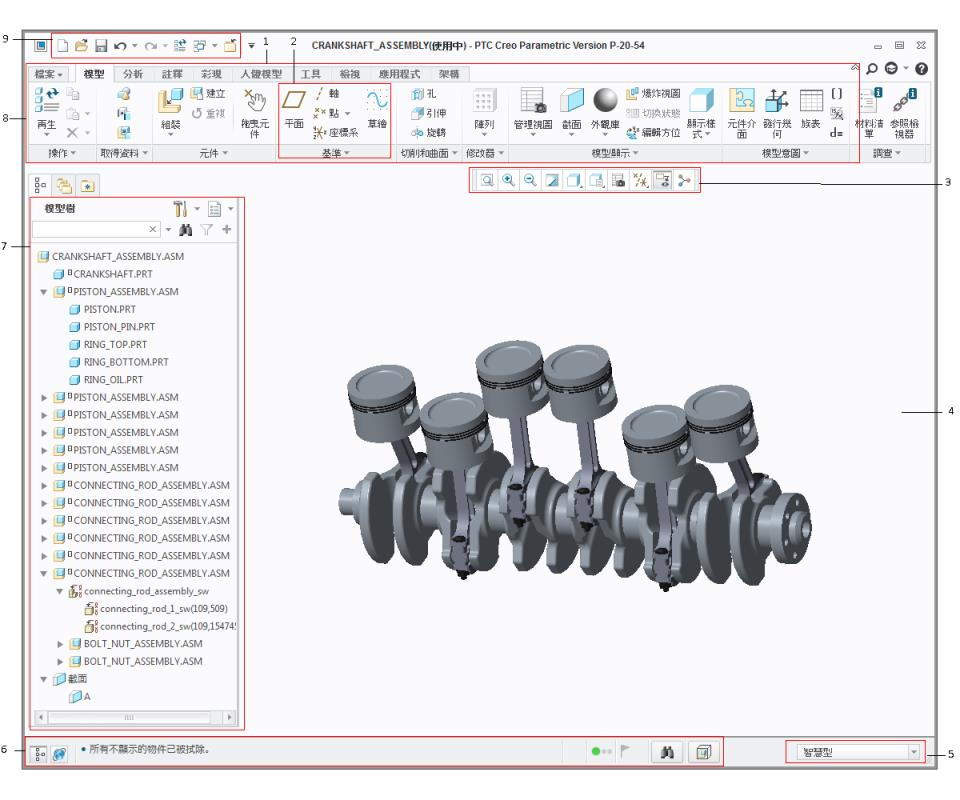Open a file using the folder icon
The width and height of the screenshot is (960, 800).
point(81,46)
